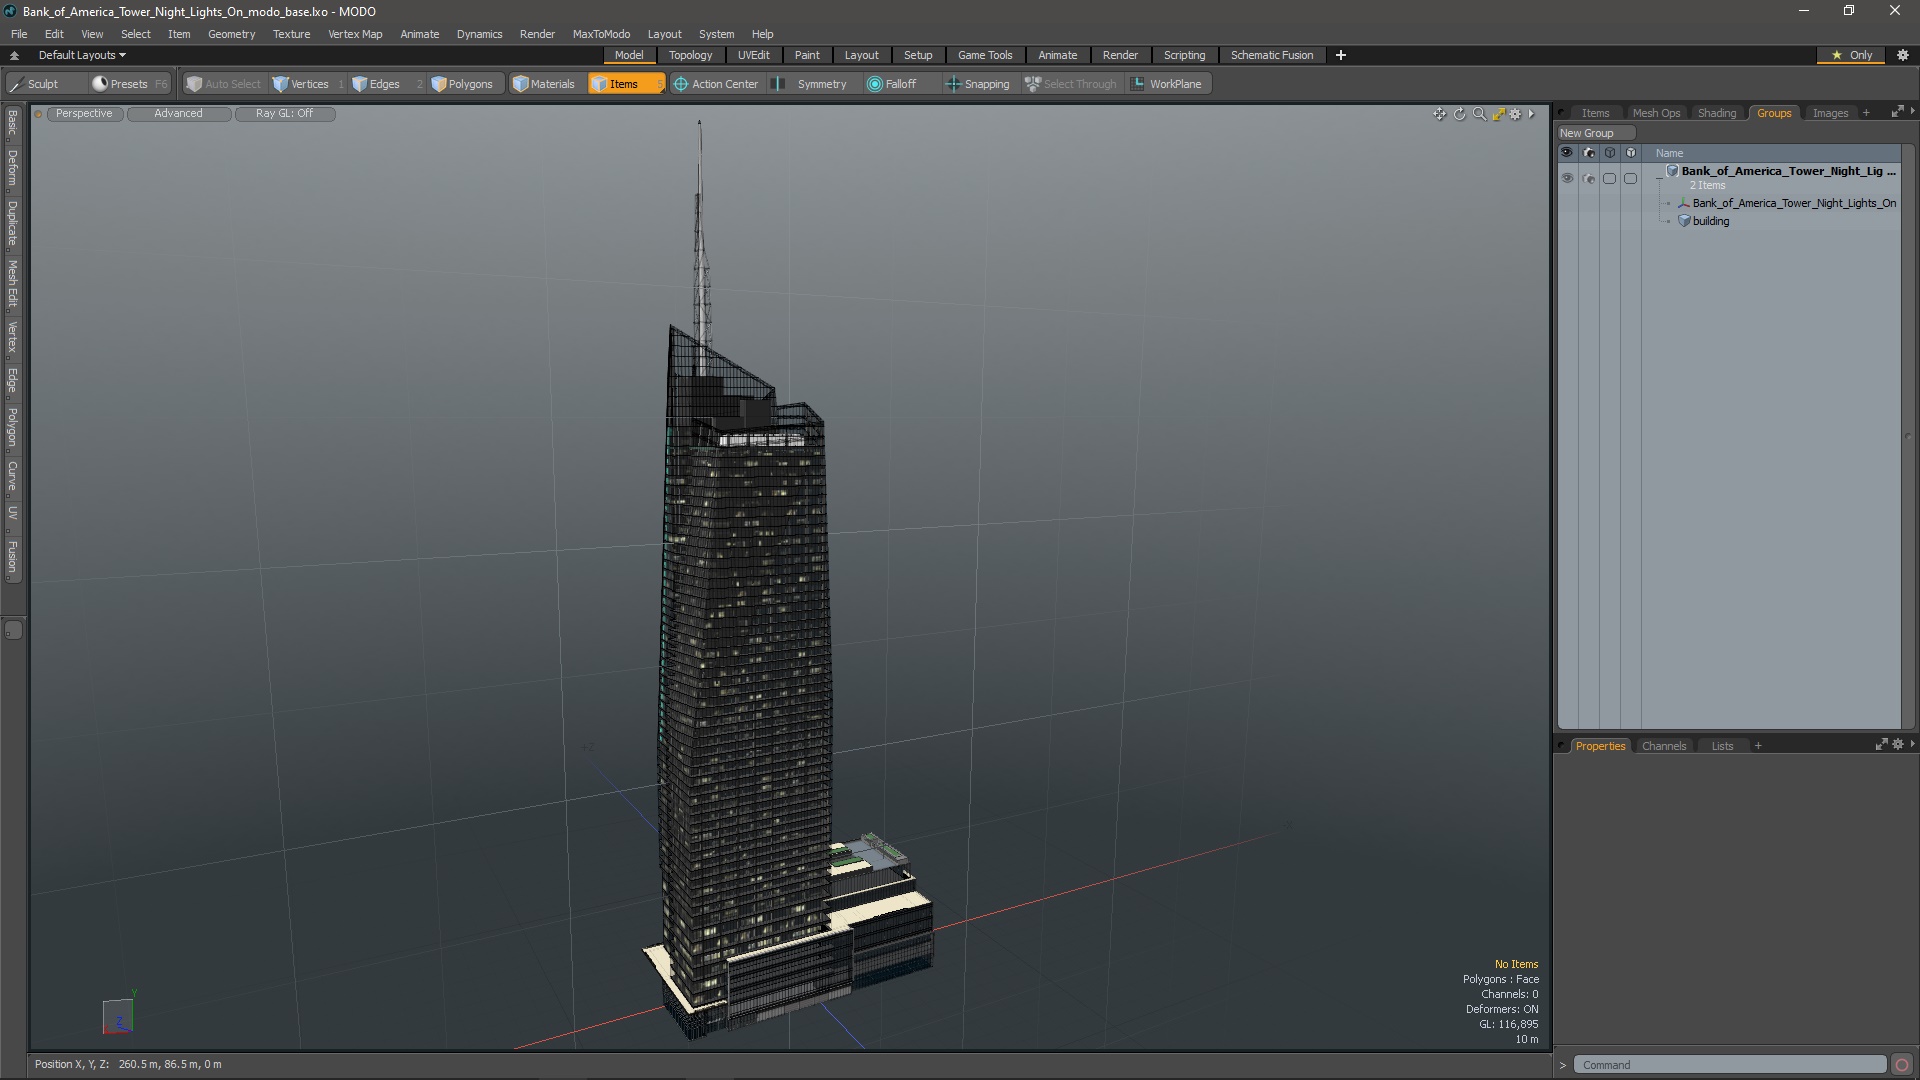Expand viewport options arrow
The image size is (1920, 1080).
click(1531, 114)
